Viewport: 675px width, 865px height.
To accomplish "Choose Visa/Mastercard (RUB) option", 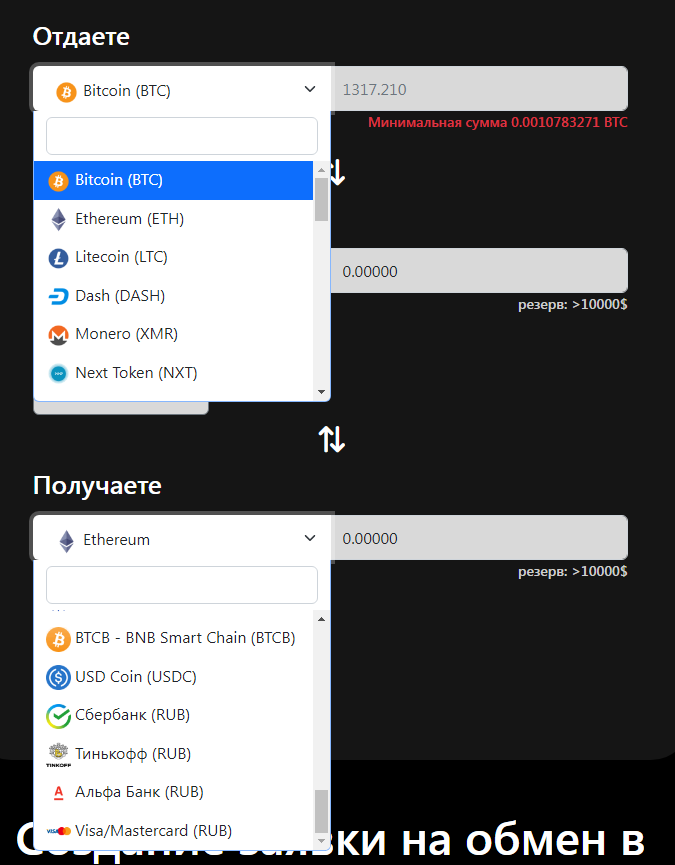I will [174, 831].
